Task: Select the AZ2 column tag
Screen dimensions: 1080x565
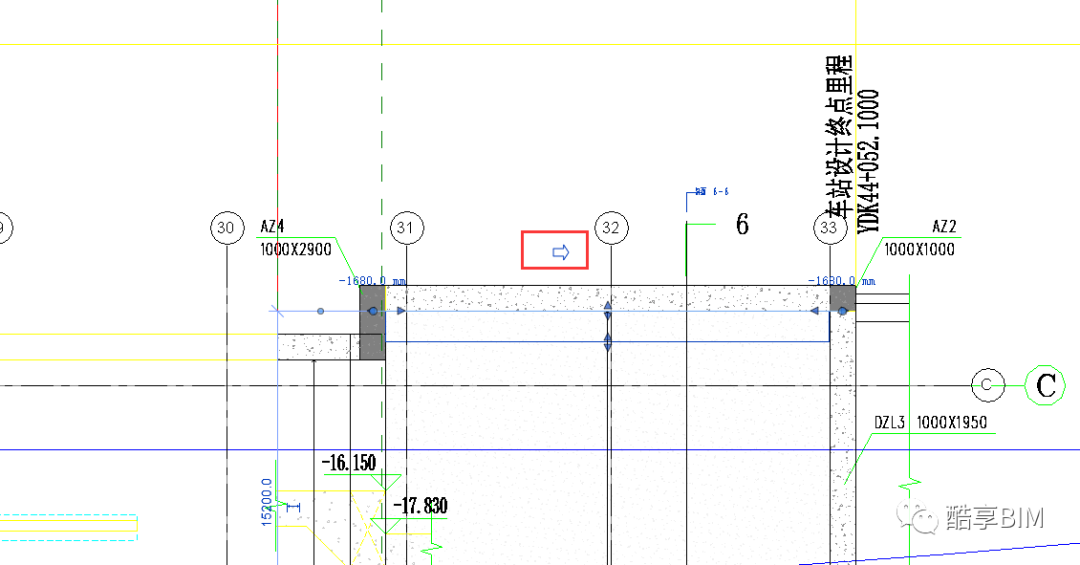Action: tap(944, 227)
